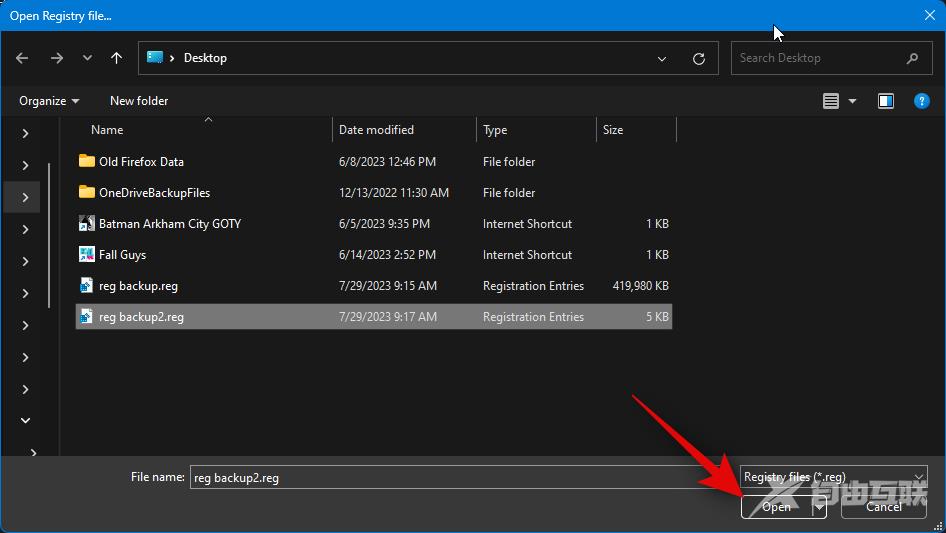Select Batman Arkham City GOTY shortcut icon
The image size is (946, 533).
[87, 223]
